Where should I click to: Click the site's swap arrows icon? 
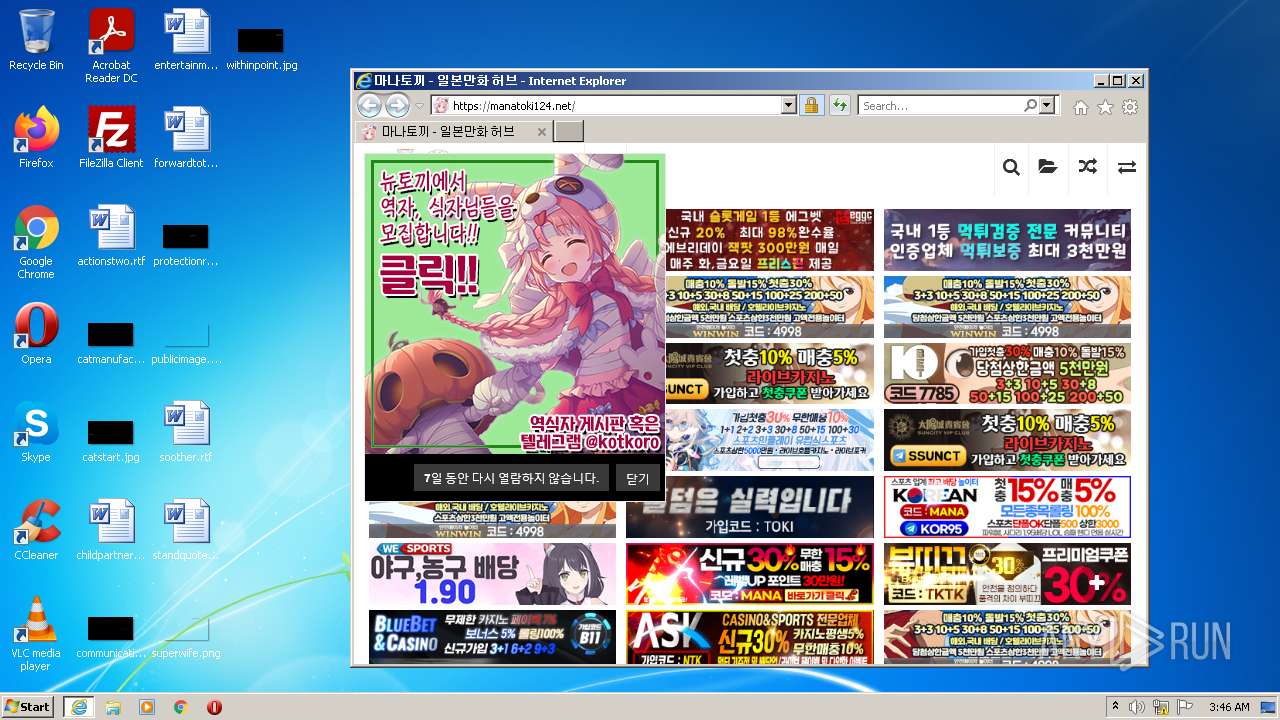tap(1127, 167)
